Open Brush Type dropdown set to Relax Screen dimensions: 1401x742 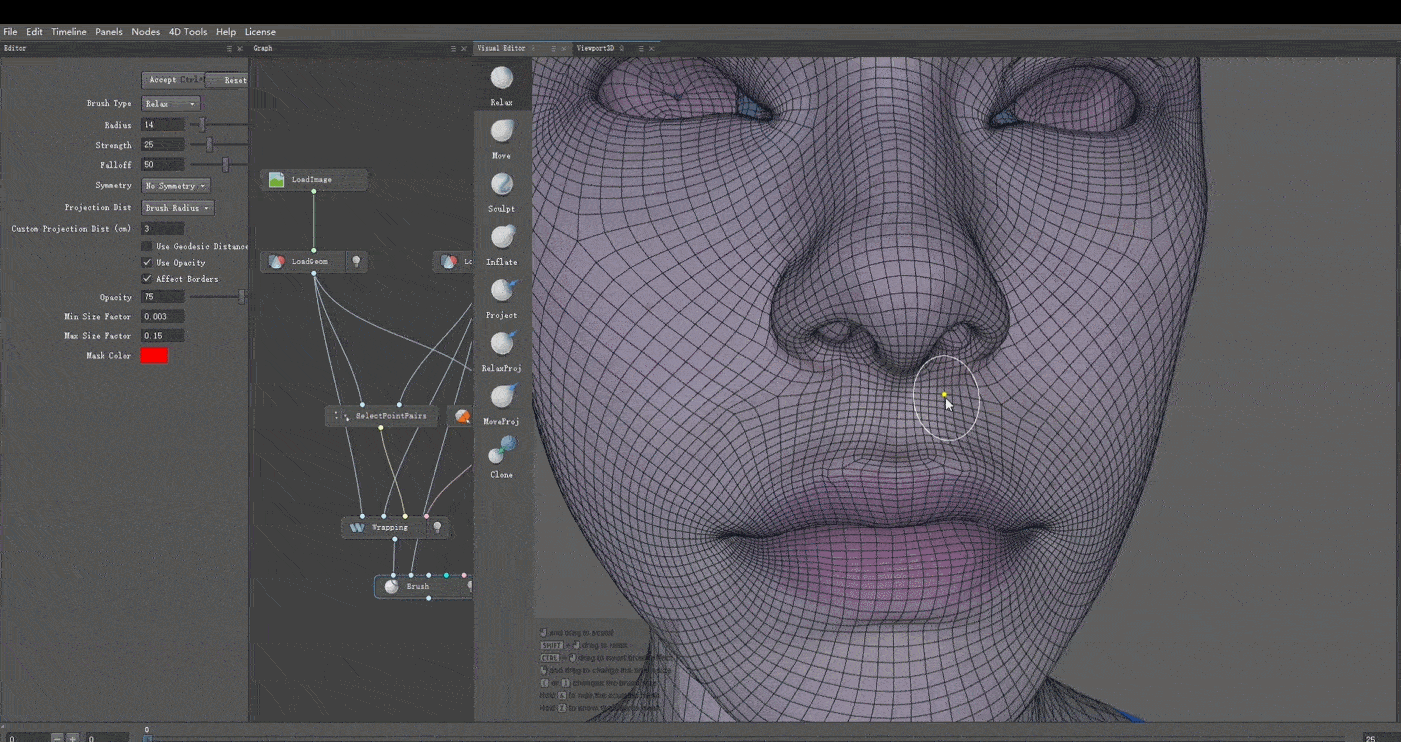pyautogui.click(x=171, y=104)
